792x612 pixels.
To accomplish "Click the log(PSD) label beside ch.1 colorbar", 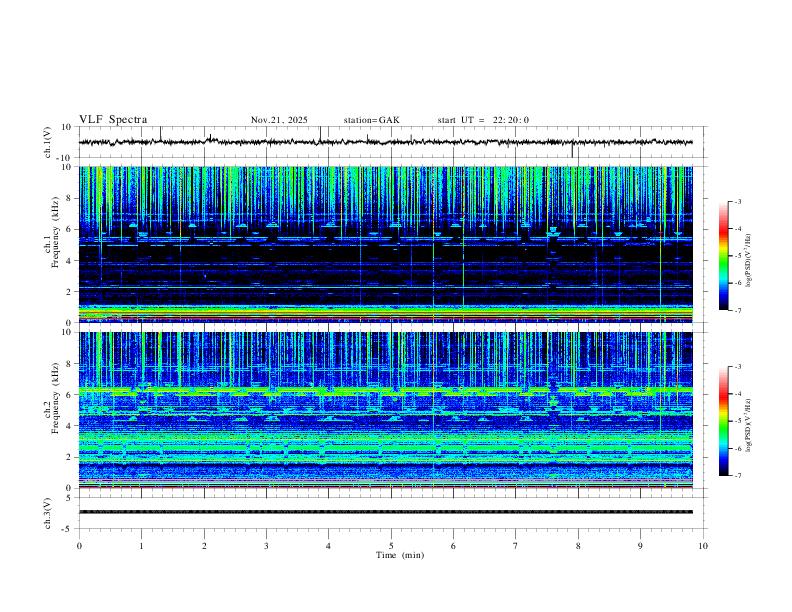I will pyautogui.click(x=749, y=260).
